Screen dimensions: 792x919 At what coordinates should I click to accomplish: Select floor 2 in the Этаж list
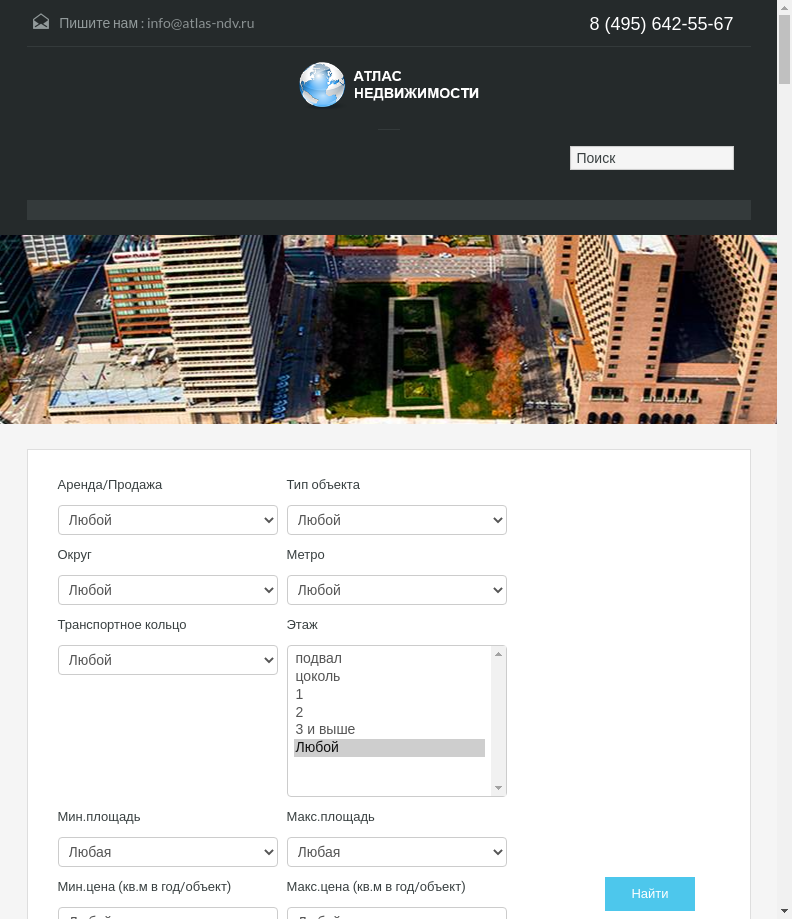[x=389, y=712]
